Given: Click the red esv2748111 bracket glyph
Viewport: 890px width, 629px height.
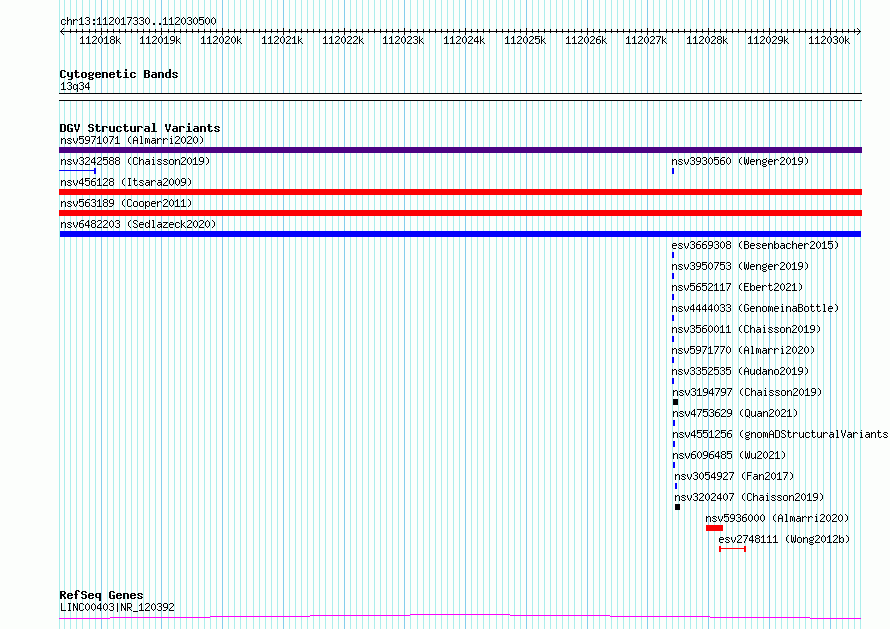Looking at the screenshot, I should click(x=732, y=549).
